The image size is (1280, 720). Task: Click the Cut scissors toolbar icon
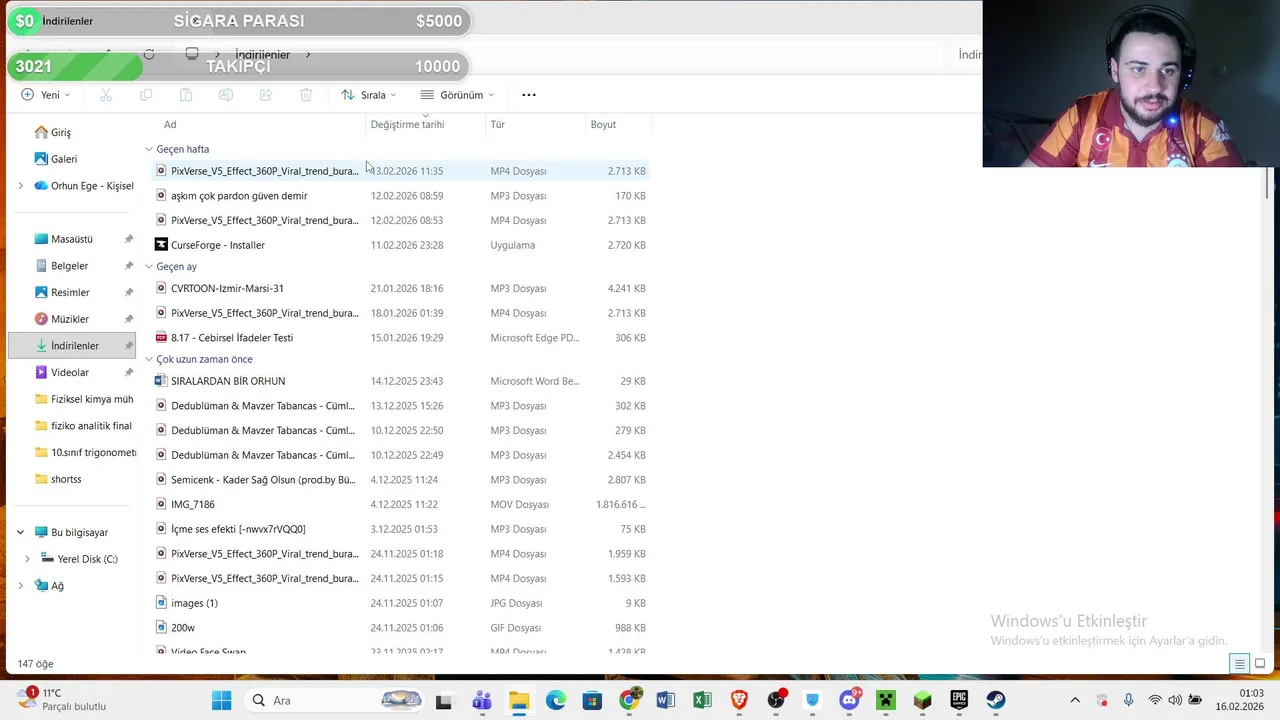[x=106, y=95]
